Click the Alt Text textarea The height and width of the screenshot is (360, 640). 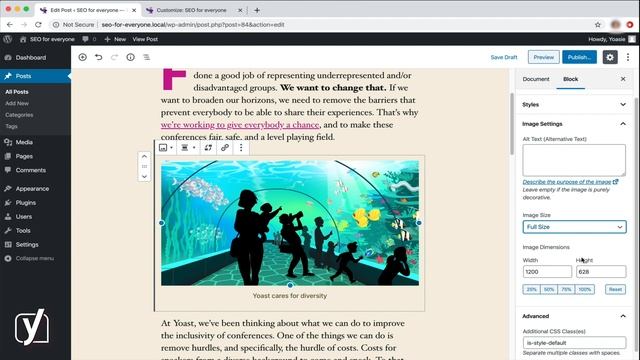click(574, 160)
